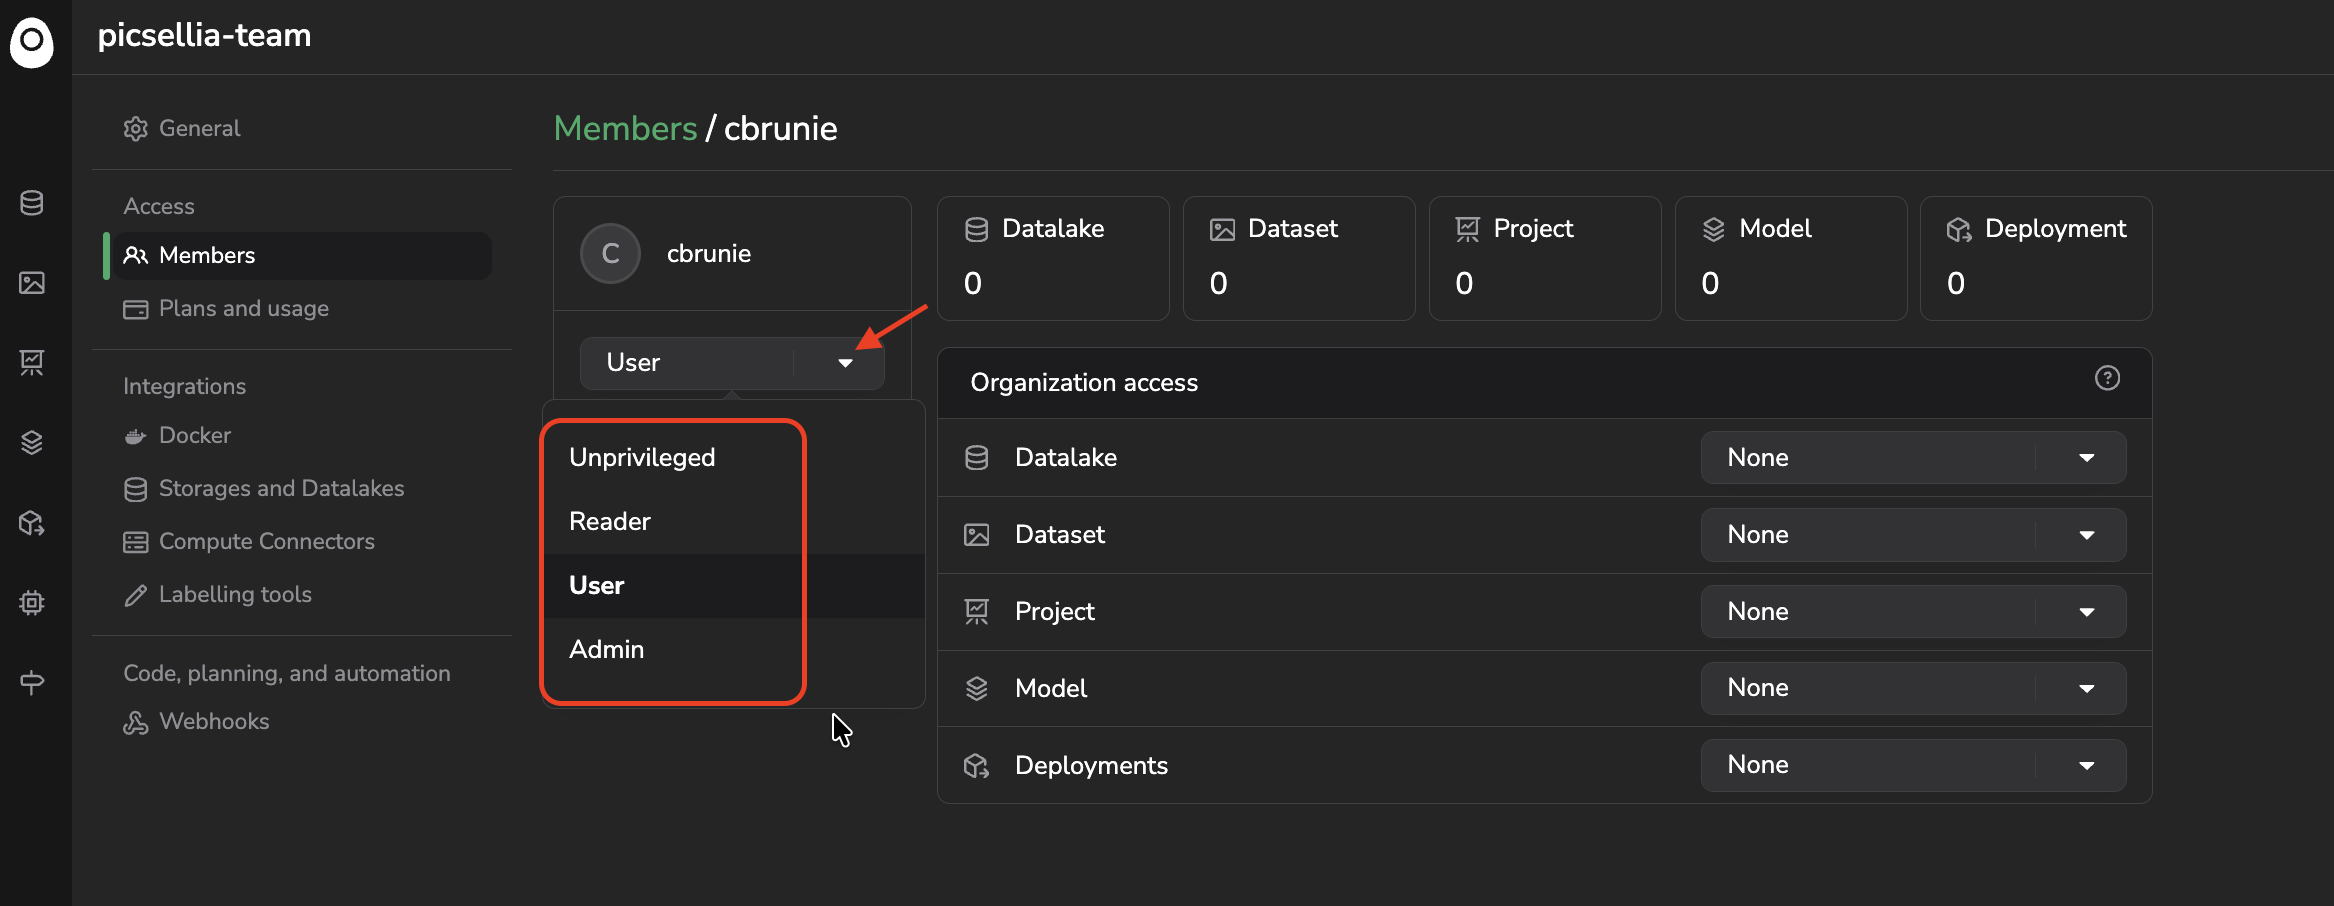Click the Deployment count card label
The height and width of the screenshot is (906, 2334).
(x=2055, y=228)
